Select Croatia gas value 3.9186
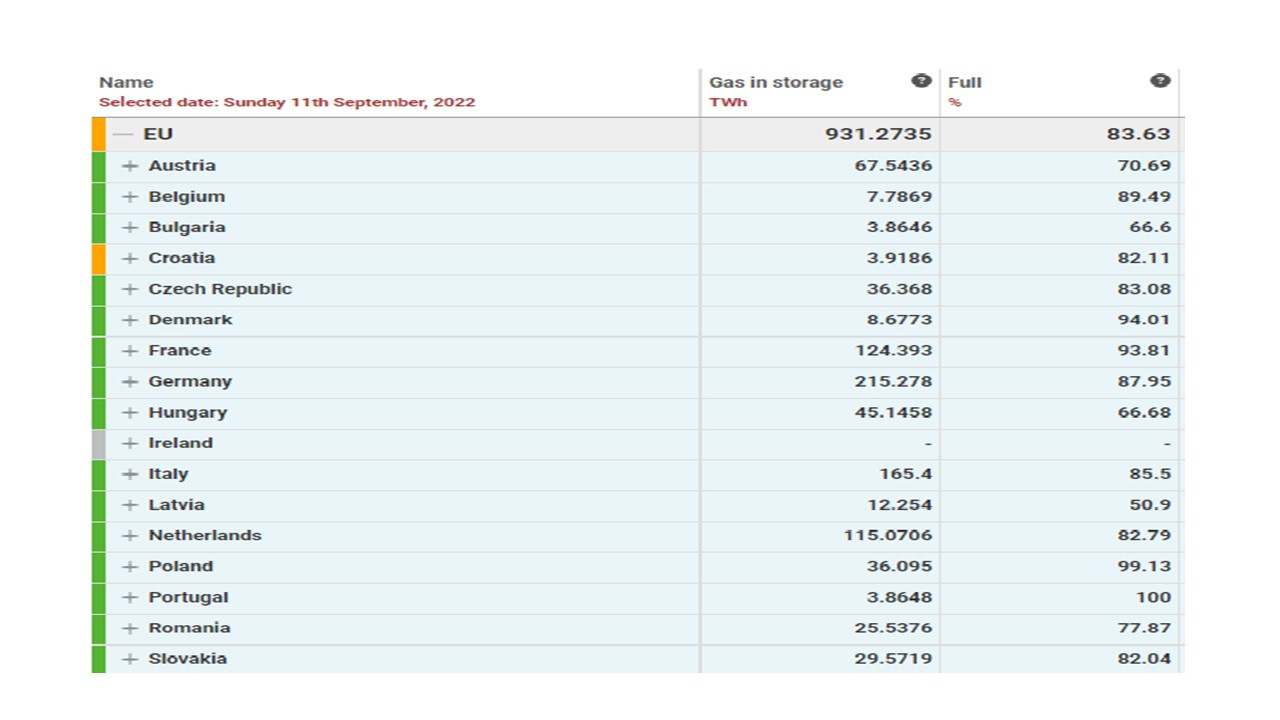The width and height of the screenshot is (1280, 720). point(899,258)
